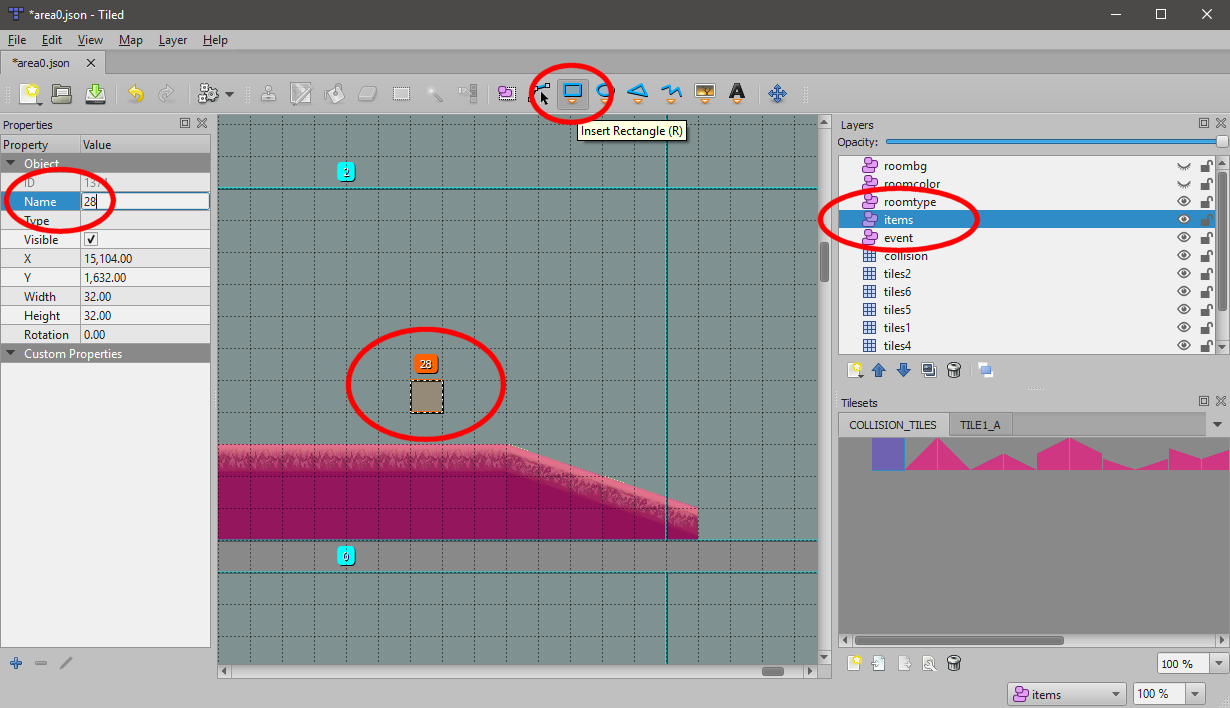Add a new tileset in Tilesets panel
Viewport: 1230px width, 708px height.
point(855,663)
